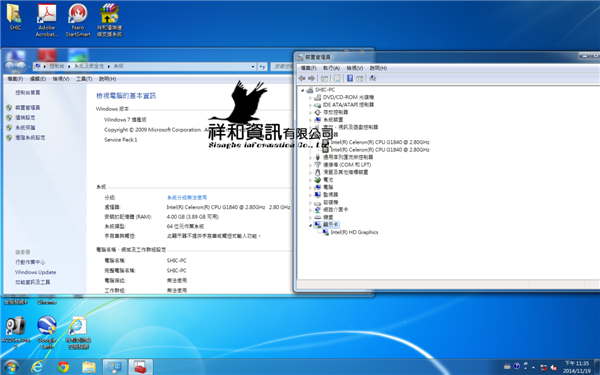Viewport: 600px width, 375px height.
Task: Click the taskbar clock showing 2014/11/19
Action: 577,367
